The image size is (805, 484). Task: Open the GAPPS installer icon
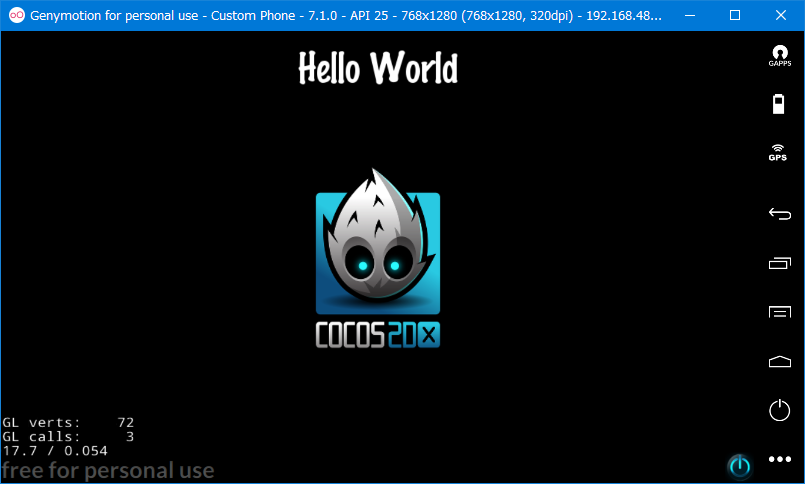click(779, 56)
